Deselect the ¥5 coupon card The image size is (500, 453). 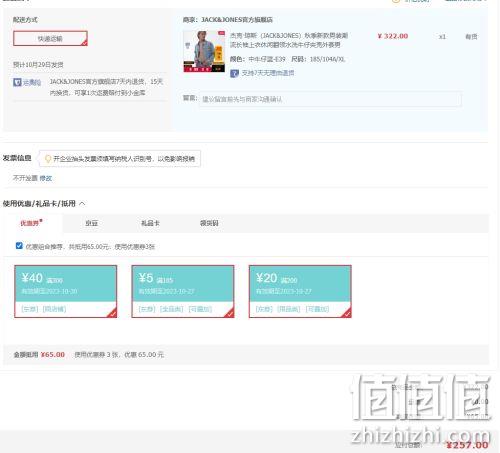coord(183,291)
